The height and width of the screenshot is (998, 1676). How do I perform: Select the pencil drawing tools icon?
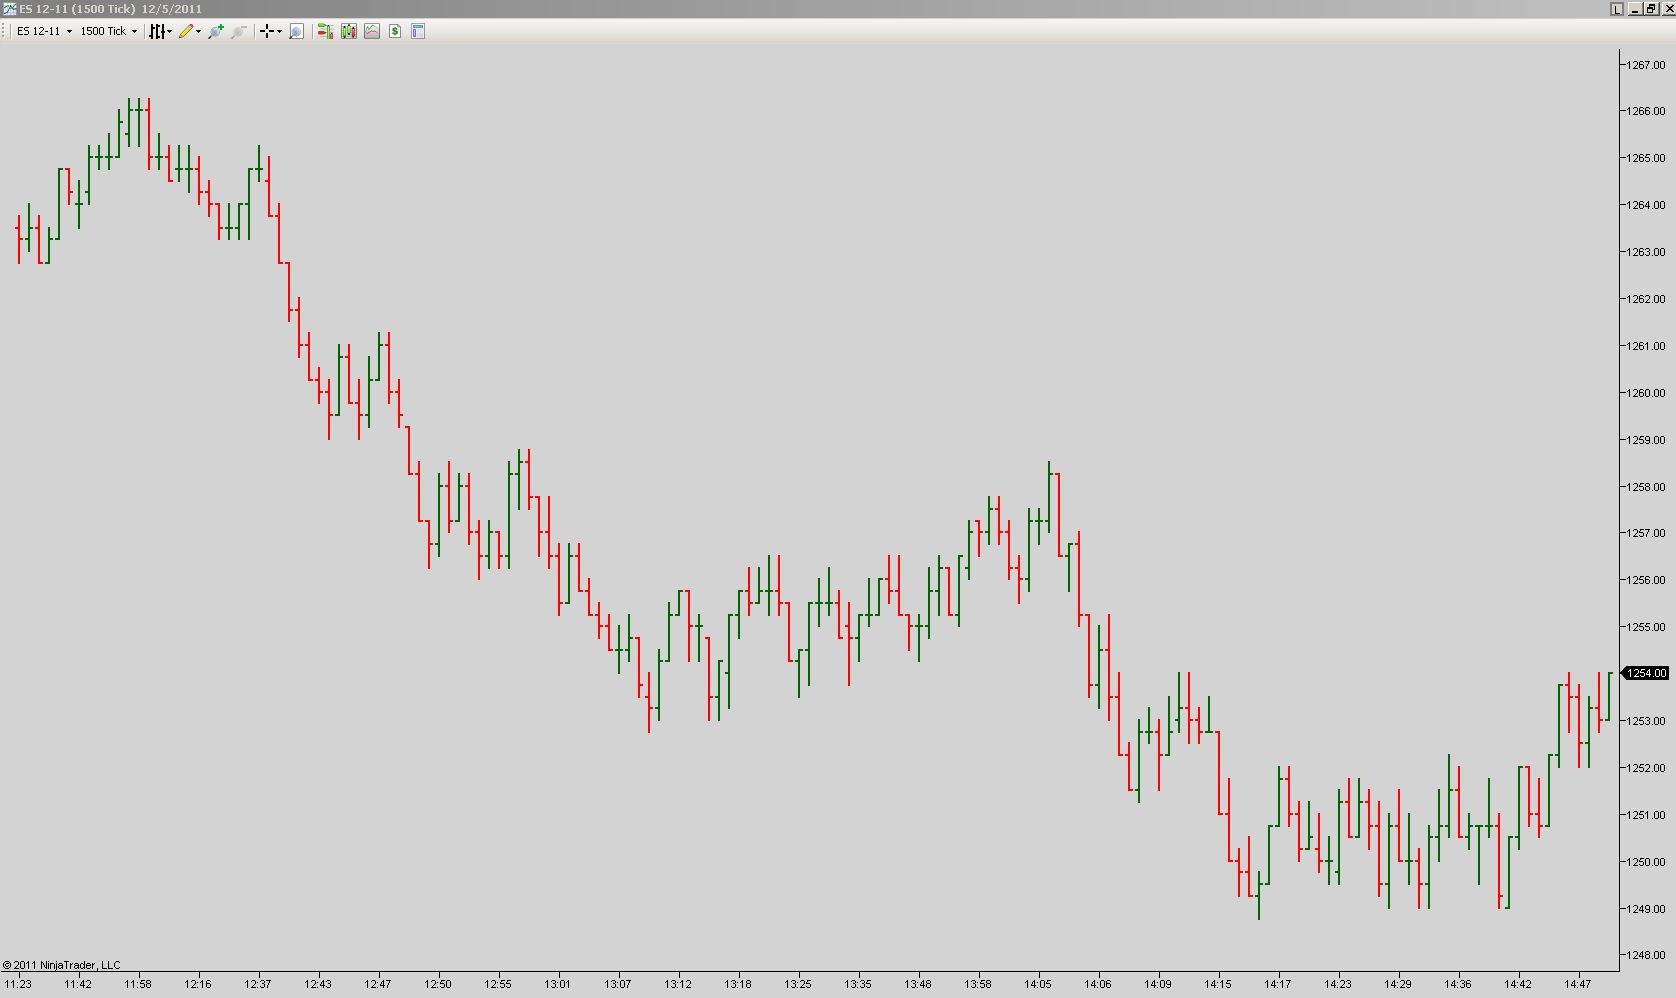click(x=186, y=31)
